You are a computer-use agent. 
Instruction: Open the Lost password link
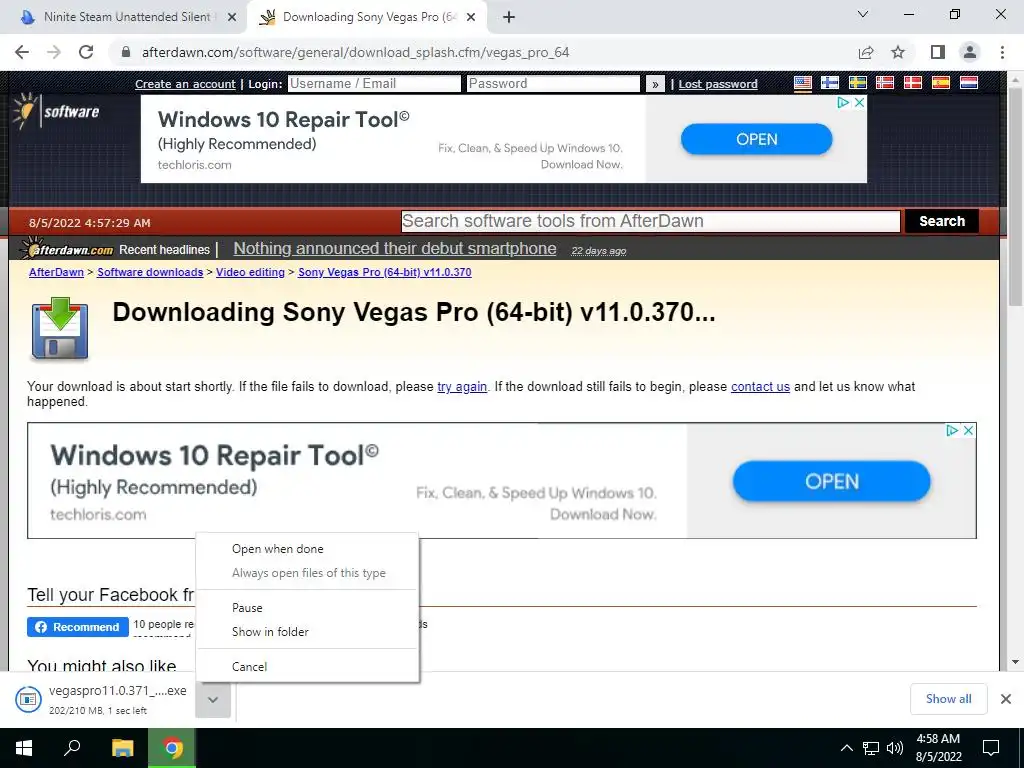click(718, 84)
